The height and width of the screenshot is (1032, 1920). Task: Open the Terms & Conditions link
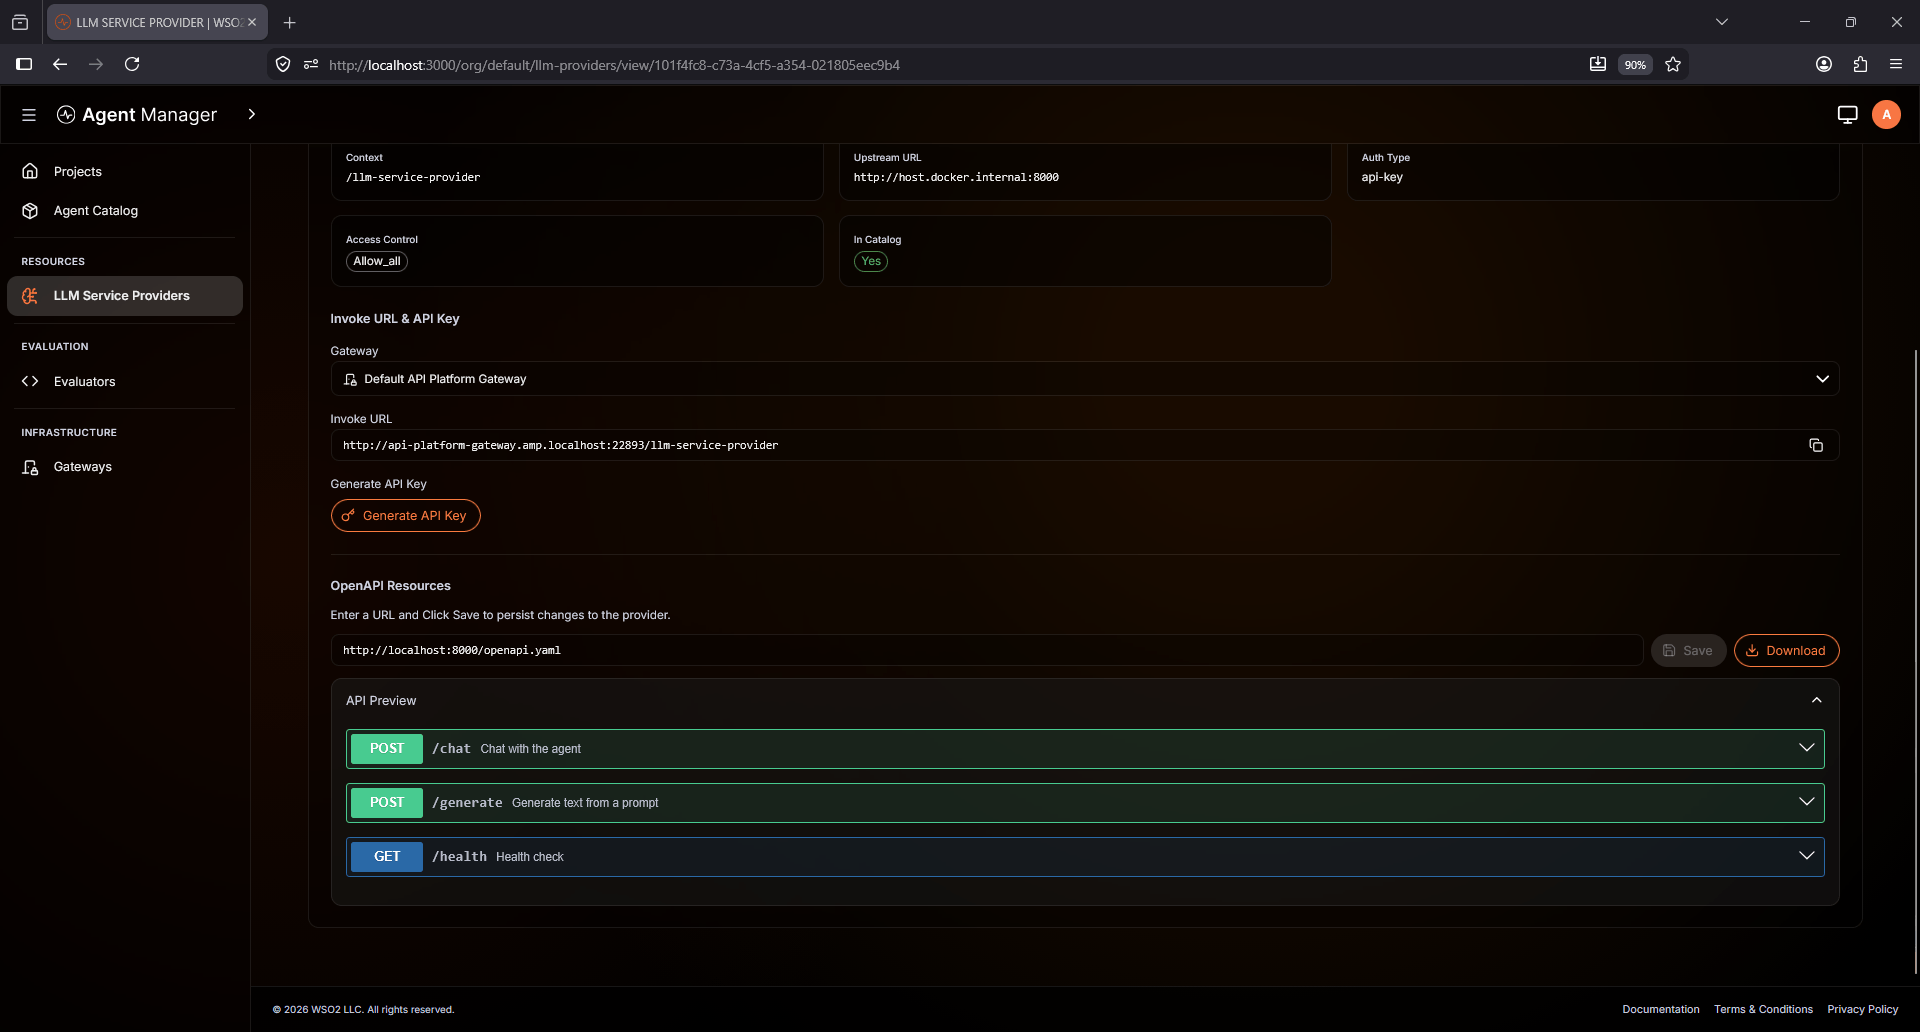tap(1763, 1010)
